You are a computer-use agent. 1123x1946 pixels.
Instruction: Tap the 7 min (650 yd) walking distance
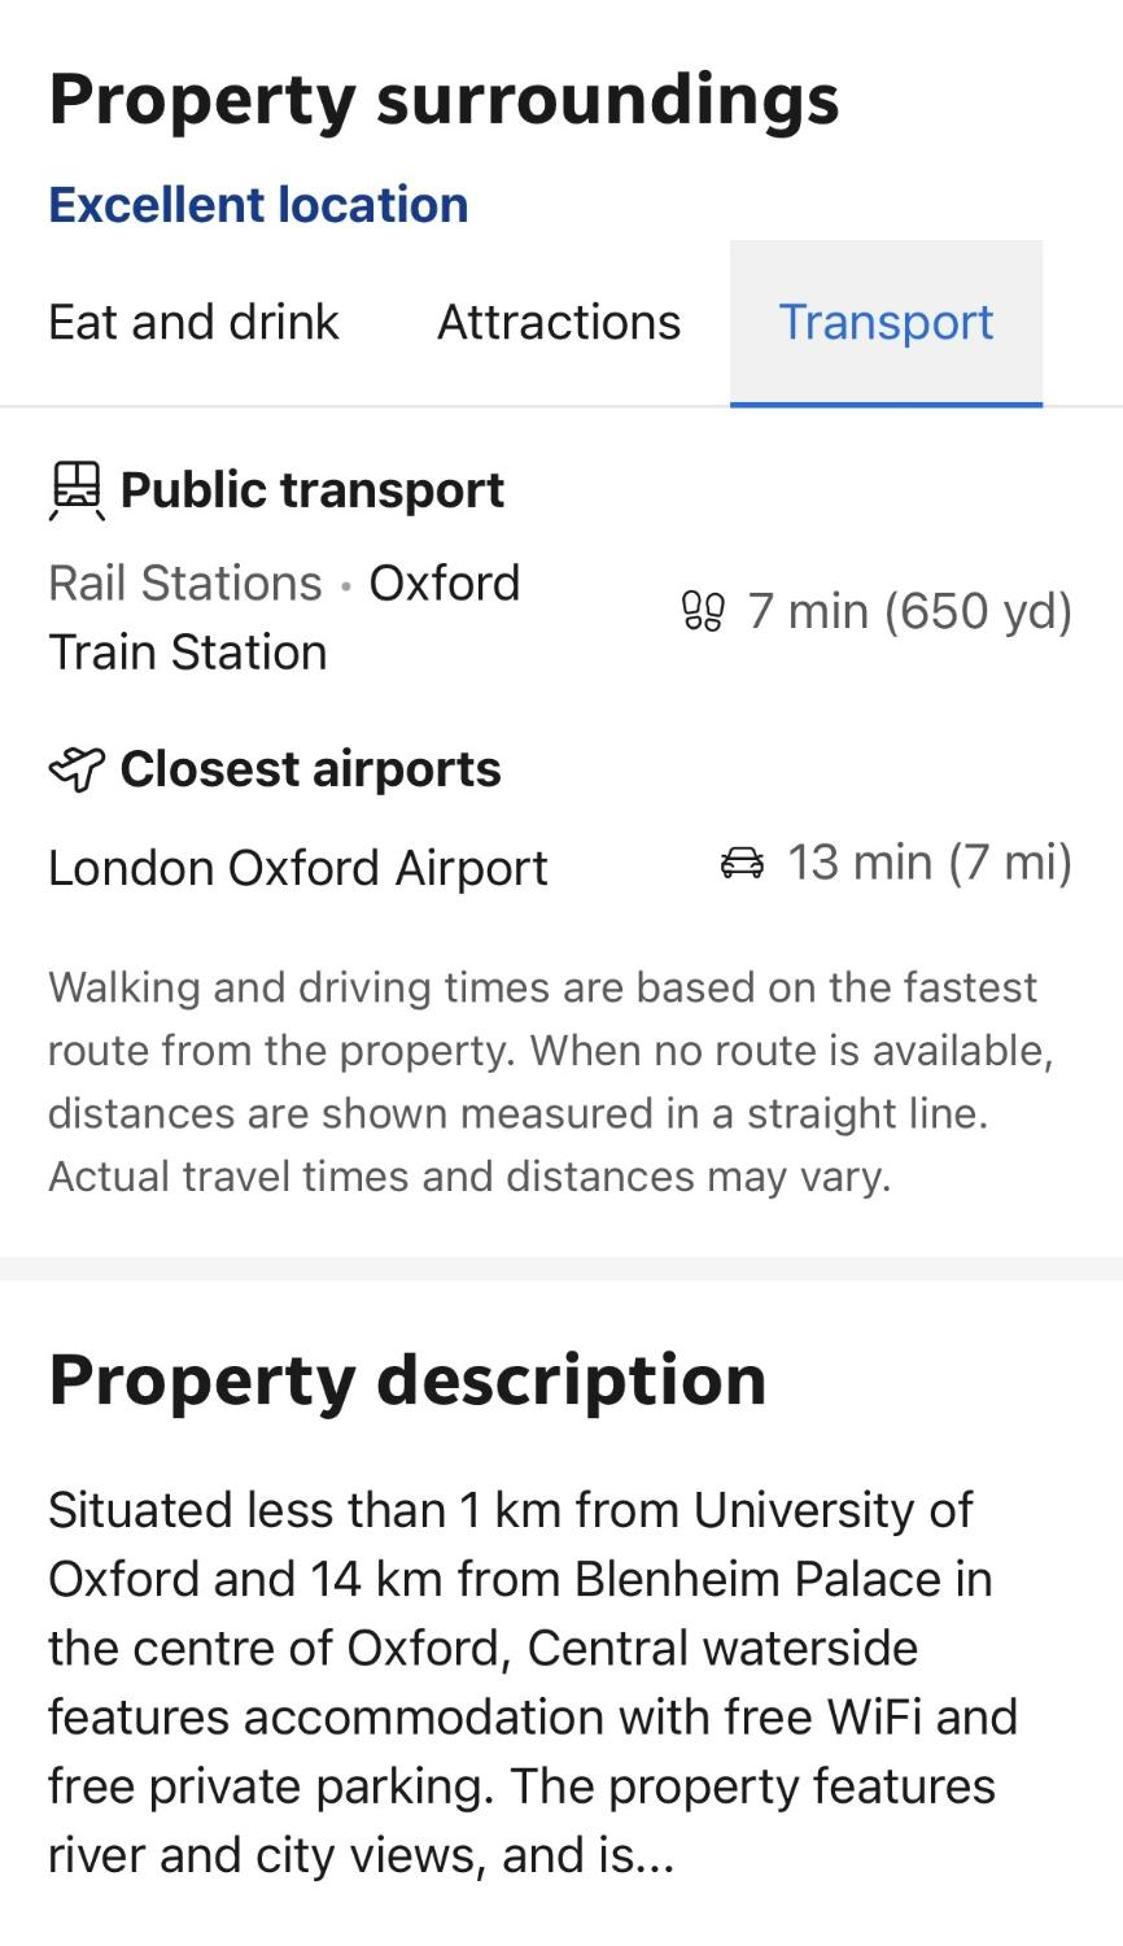(910, 611)
